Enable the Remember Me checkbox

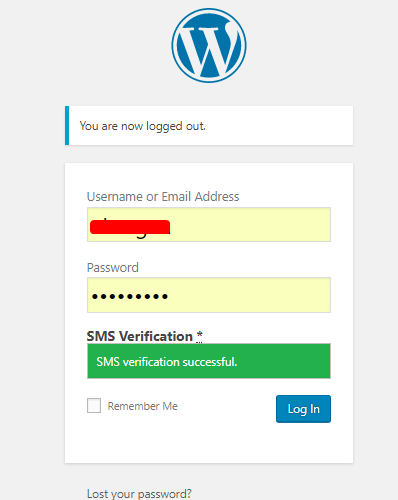point(94,406)
